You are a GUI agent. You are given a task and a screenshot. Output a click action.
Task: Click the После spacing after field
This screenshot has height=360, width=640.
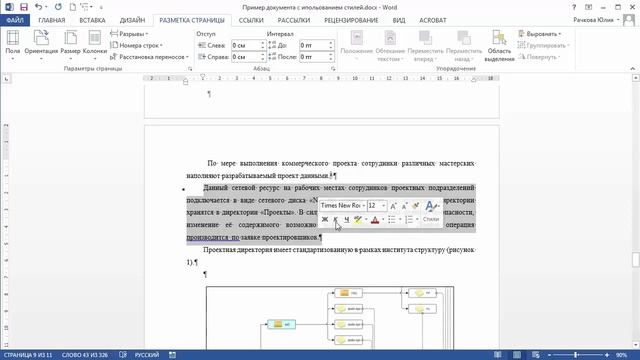click(x=314, y=57)
